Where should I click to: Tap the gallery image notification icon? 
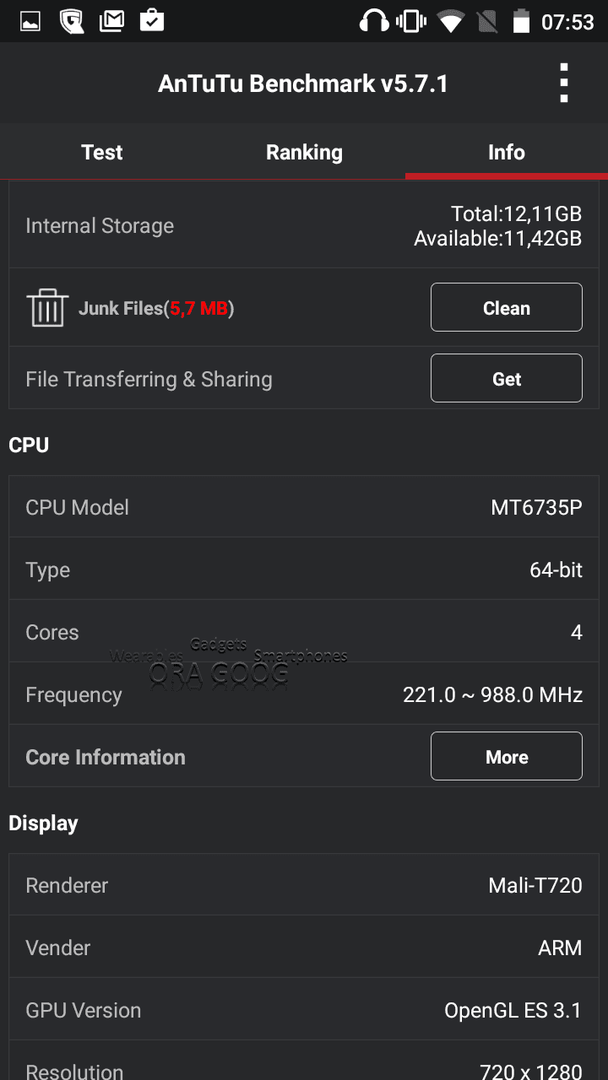click(x=30, y=21)
